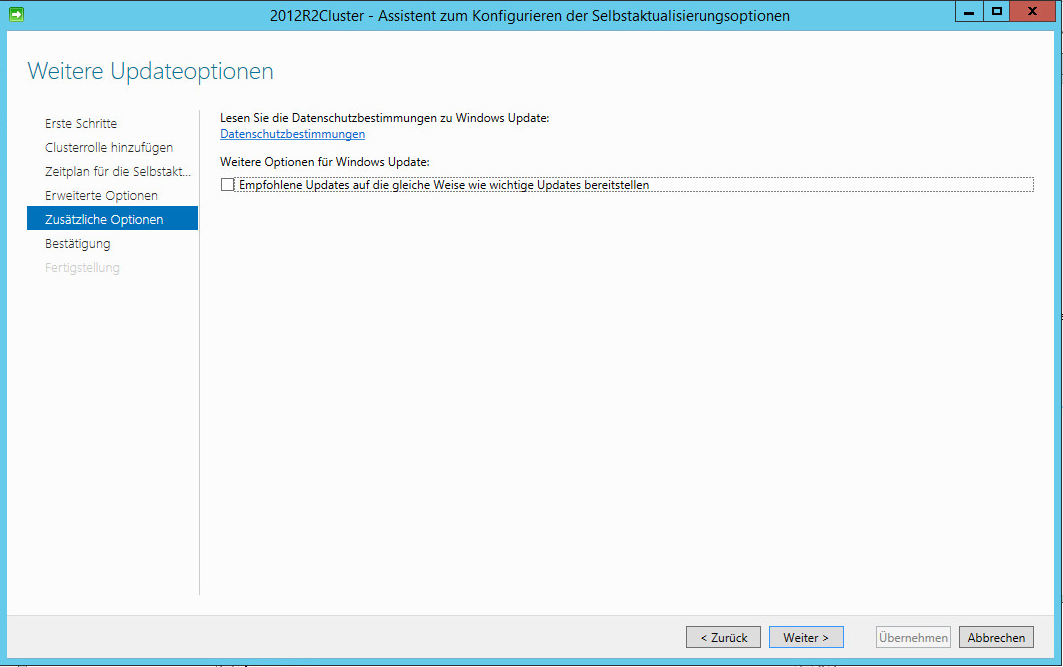Click the wizard icon in the title bar
The height and width of the screenshot is (667, 1063).
[x=16, y=15]
